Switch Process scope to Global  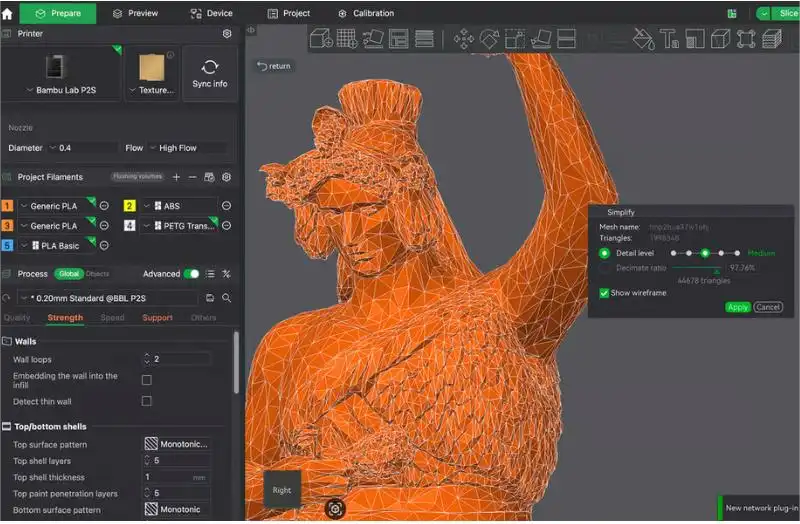click(68, 274)
